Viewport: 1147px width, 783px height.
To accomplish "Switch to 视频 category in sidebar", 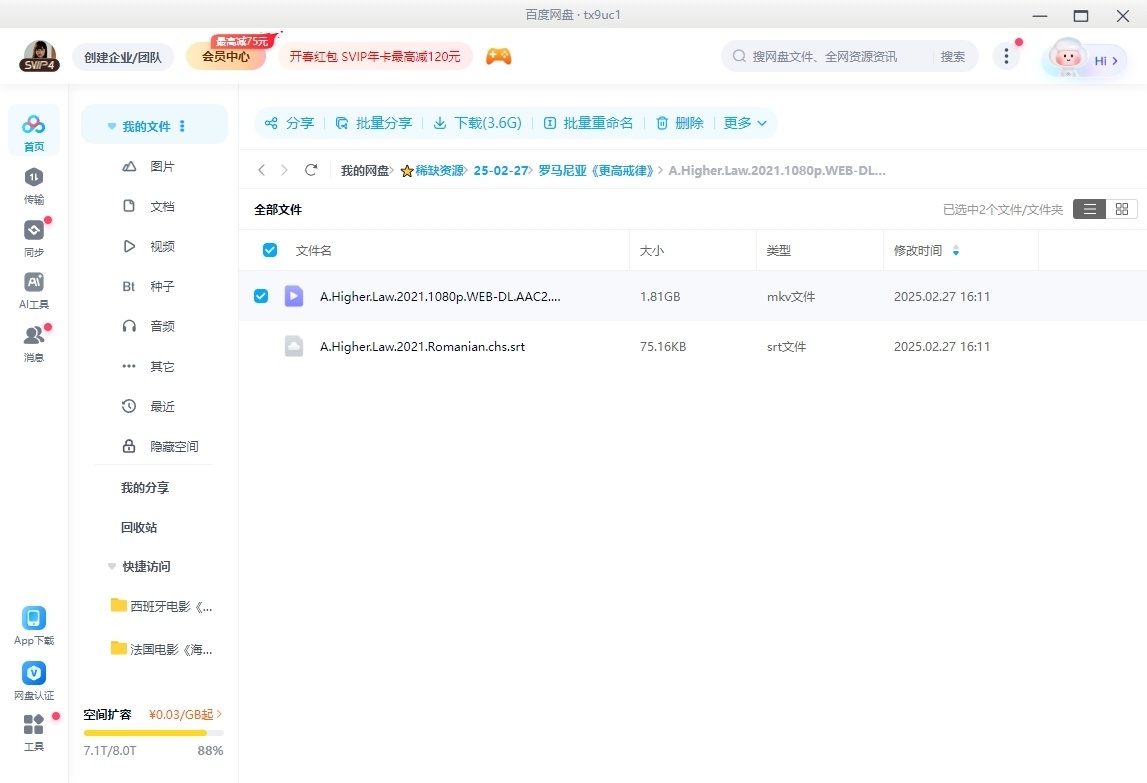I will point(163,246).
